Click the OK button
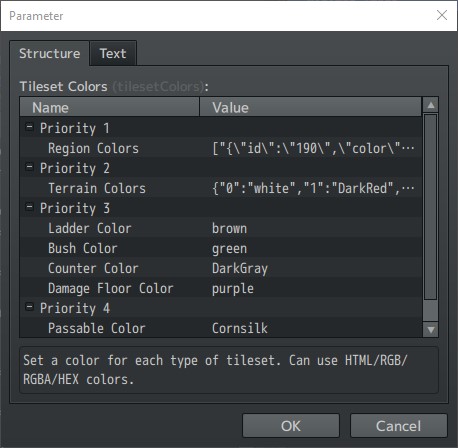 pyautogui.click(x=291, y=426)
